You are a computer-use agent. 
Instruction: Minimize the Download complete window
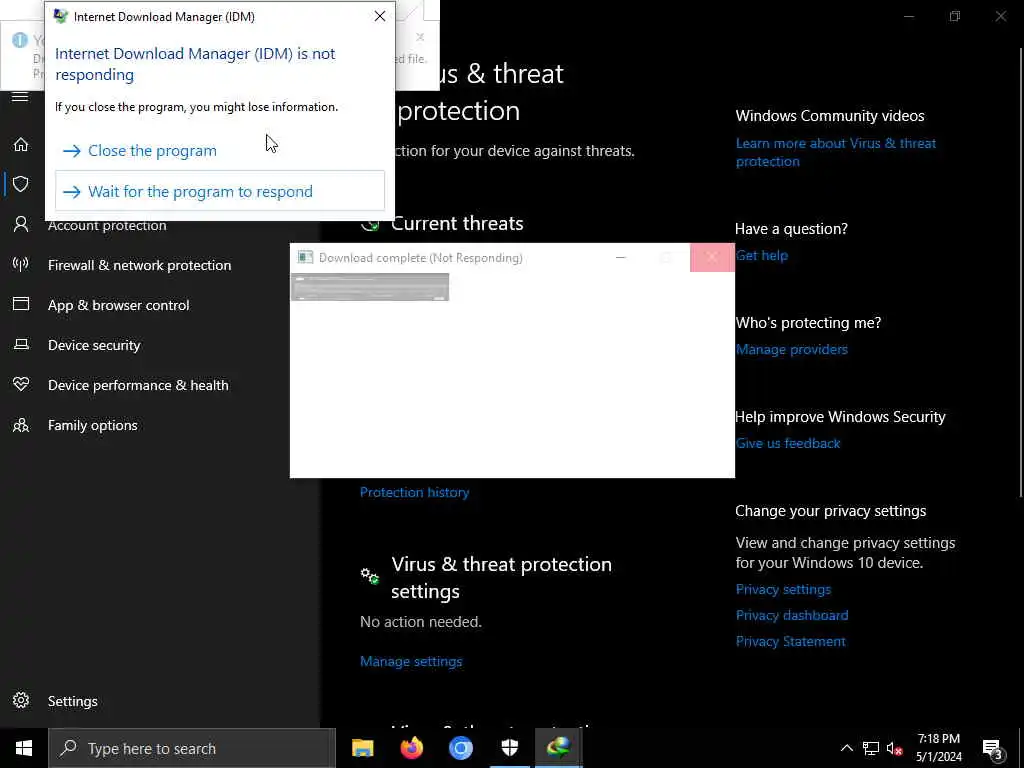pyautogui.click(x=620, y=257)
